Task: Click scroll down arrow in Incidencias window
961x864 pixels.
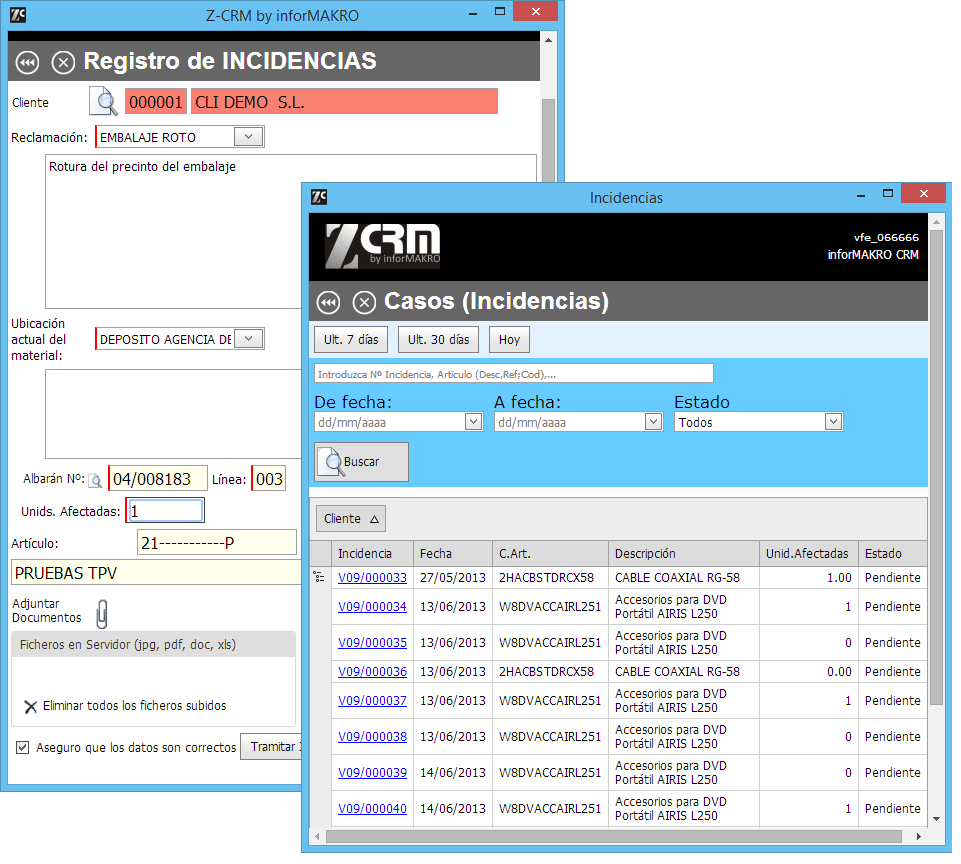Action: pos(936,819)
